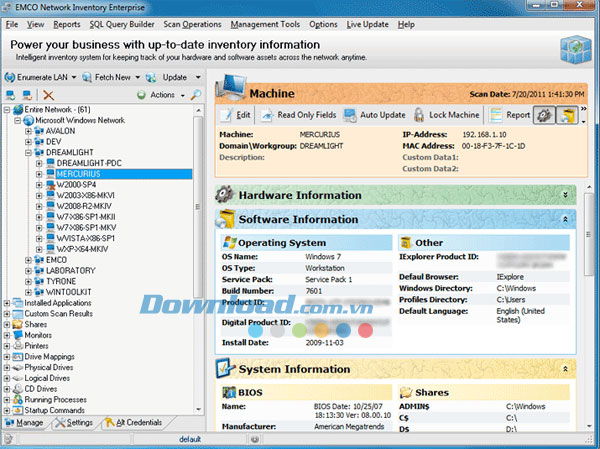Toggle the hardware gear view button
The height and width of the screenshot is (449, 600).
[x=544, y=115]
